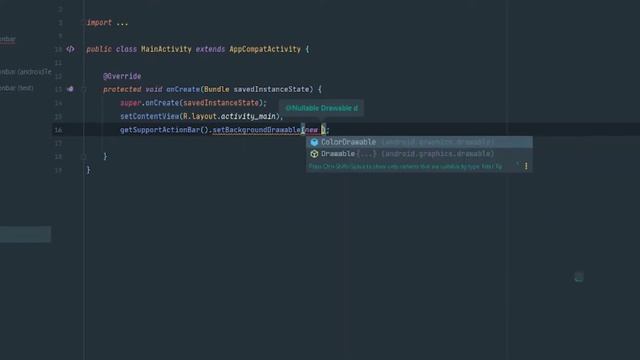Click the onCreate method name in its declaration
Viewport: 640px width, 360px height.
pyautogui.click(x=183, y=89)
